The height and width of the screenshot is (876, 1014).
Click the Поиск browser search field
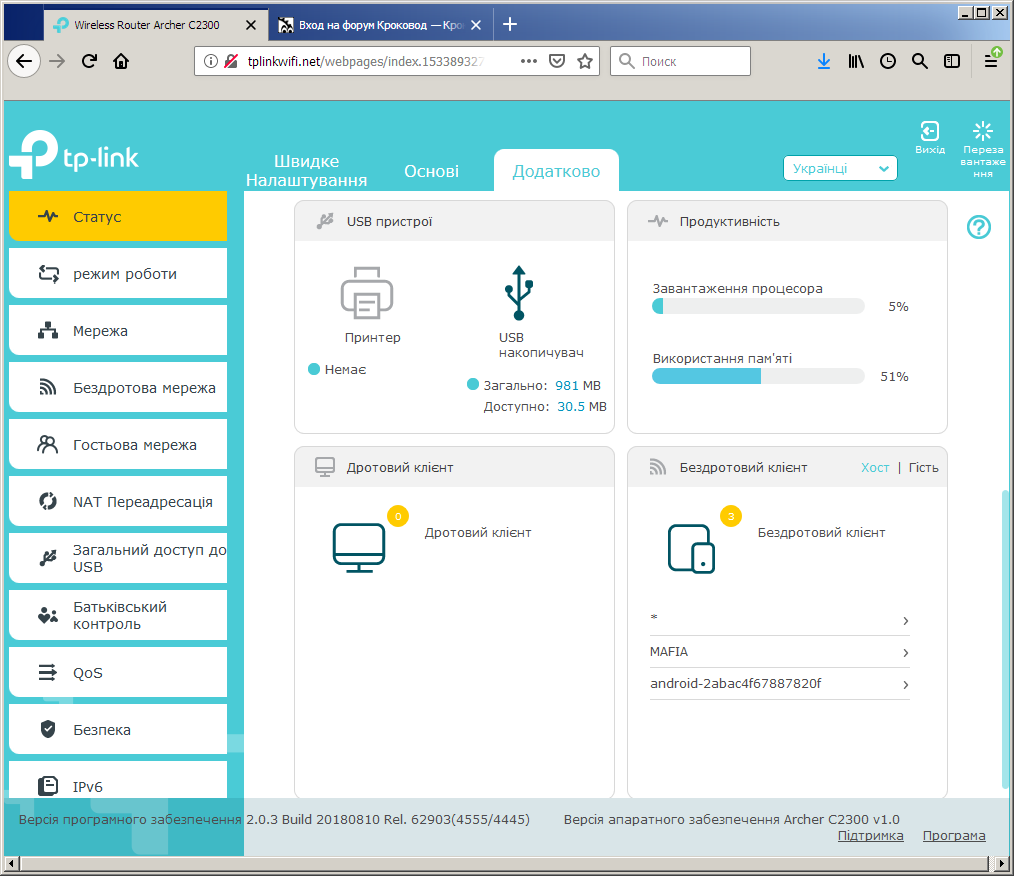click(x=680, y=61)
